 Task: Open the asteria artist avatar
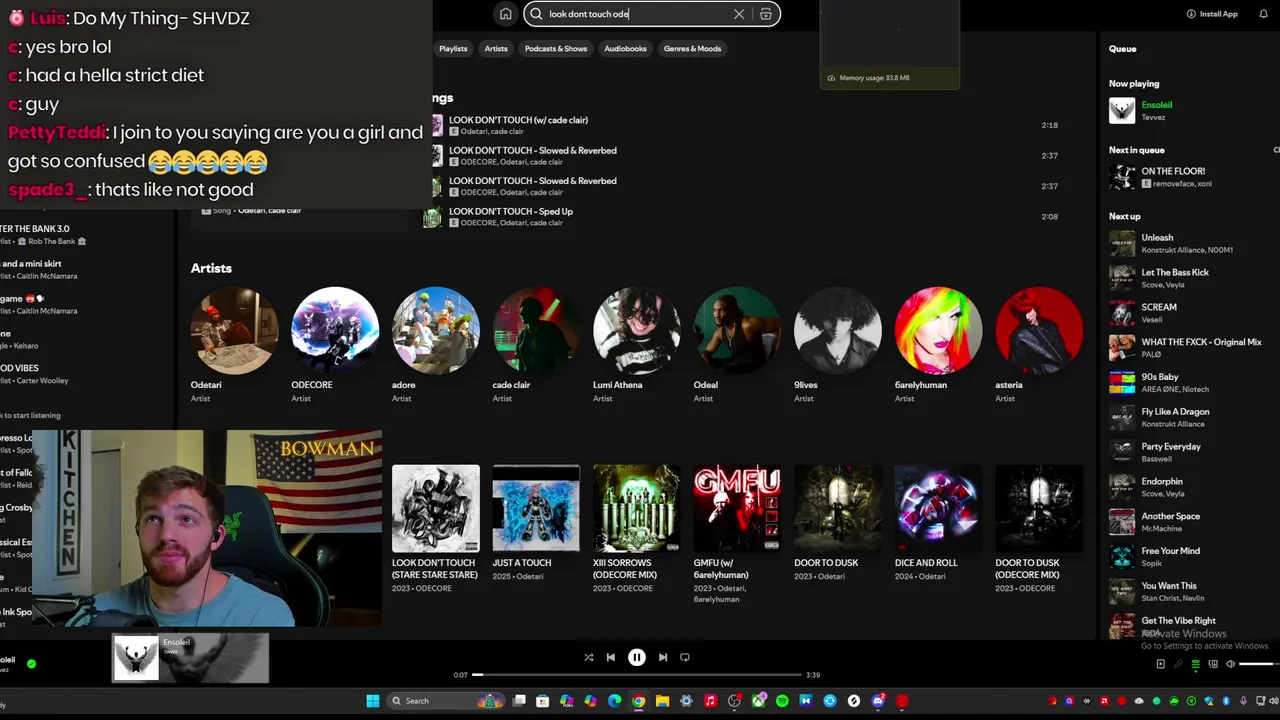[1038, 331]
